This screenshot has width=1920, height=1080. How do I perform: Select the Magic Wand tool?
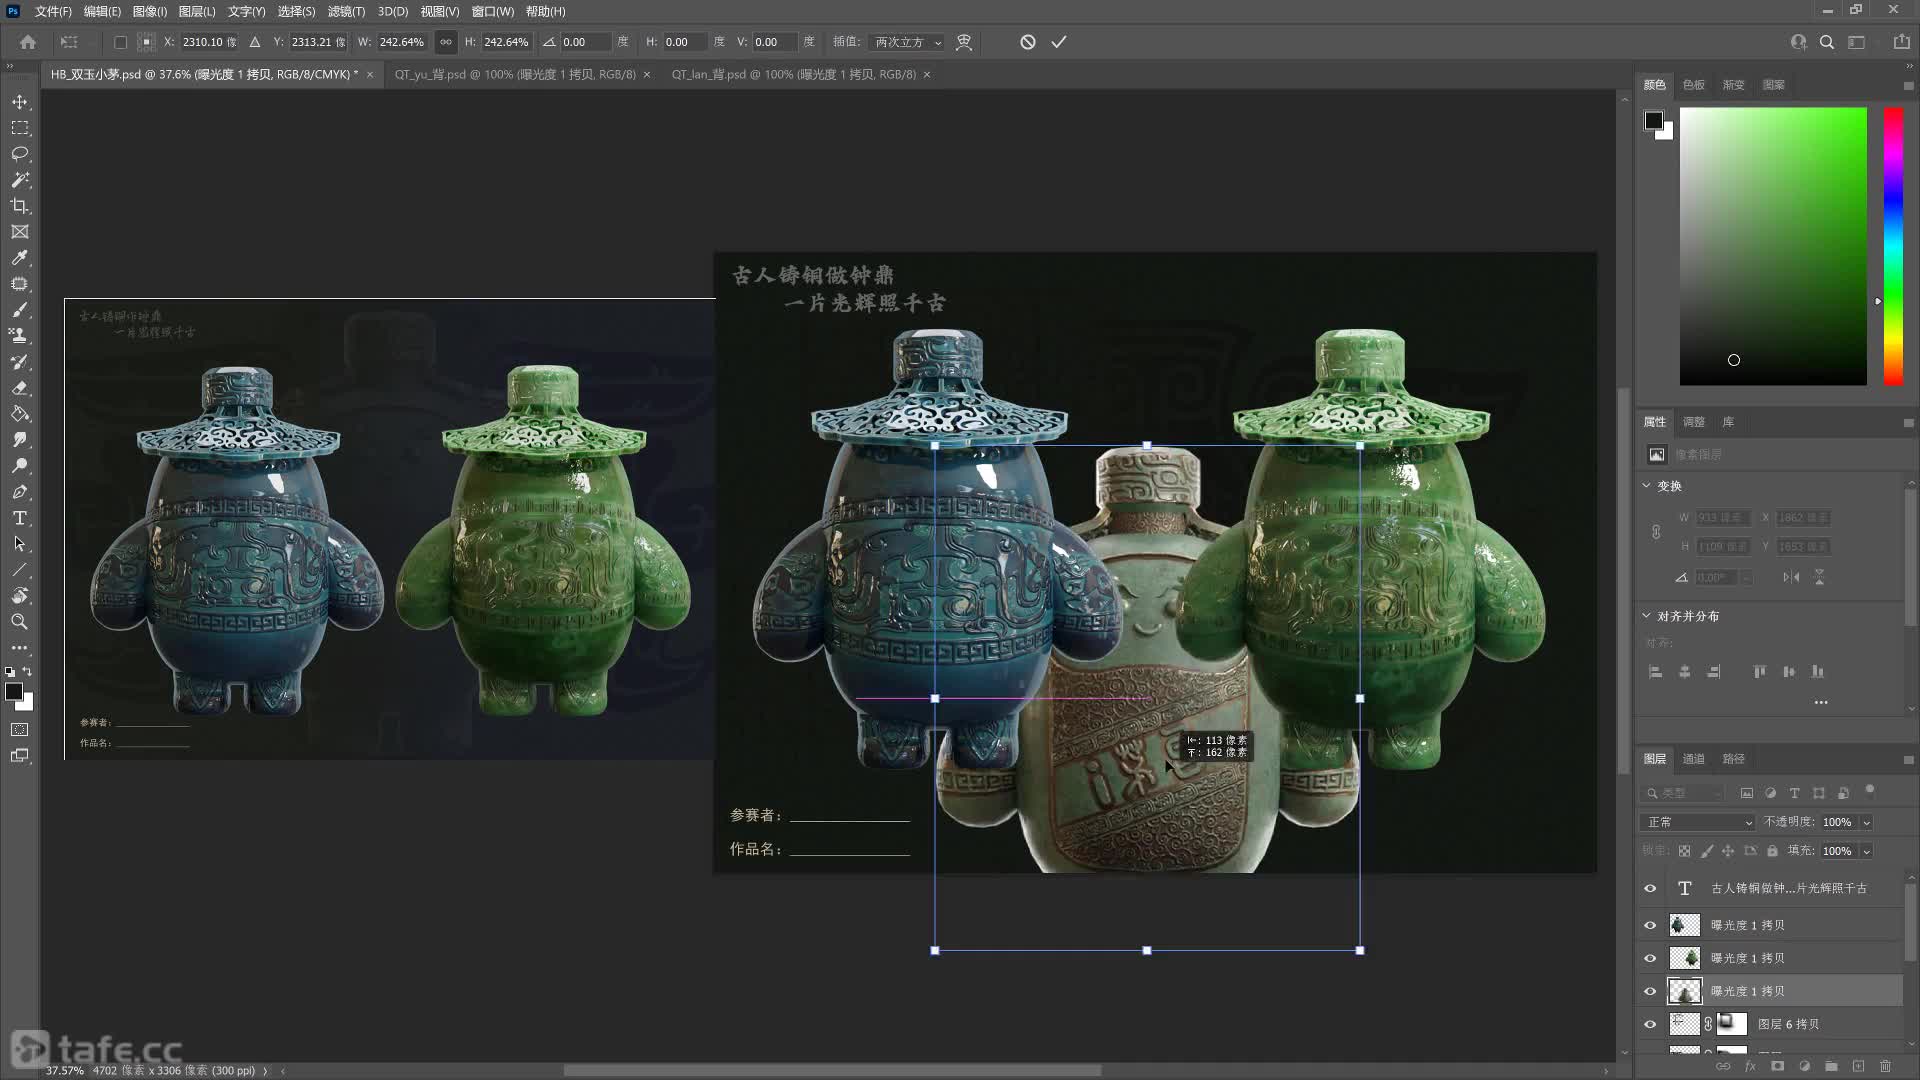coord(20,180)
